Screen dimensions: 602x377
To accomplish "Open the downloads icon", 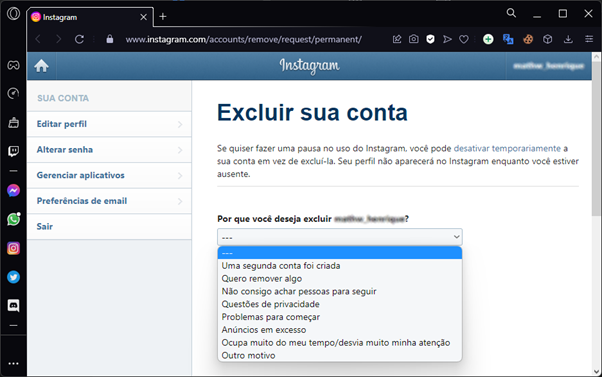I will [x=568, y=39].
